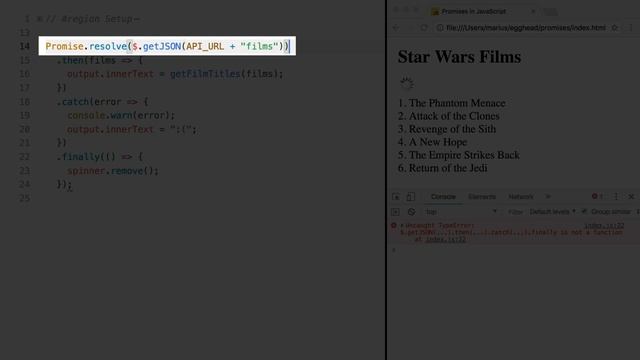This screenshot has width=640, height=360.
Task: Unfold the #region Setup marker on line 1
Action: 39,19
